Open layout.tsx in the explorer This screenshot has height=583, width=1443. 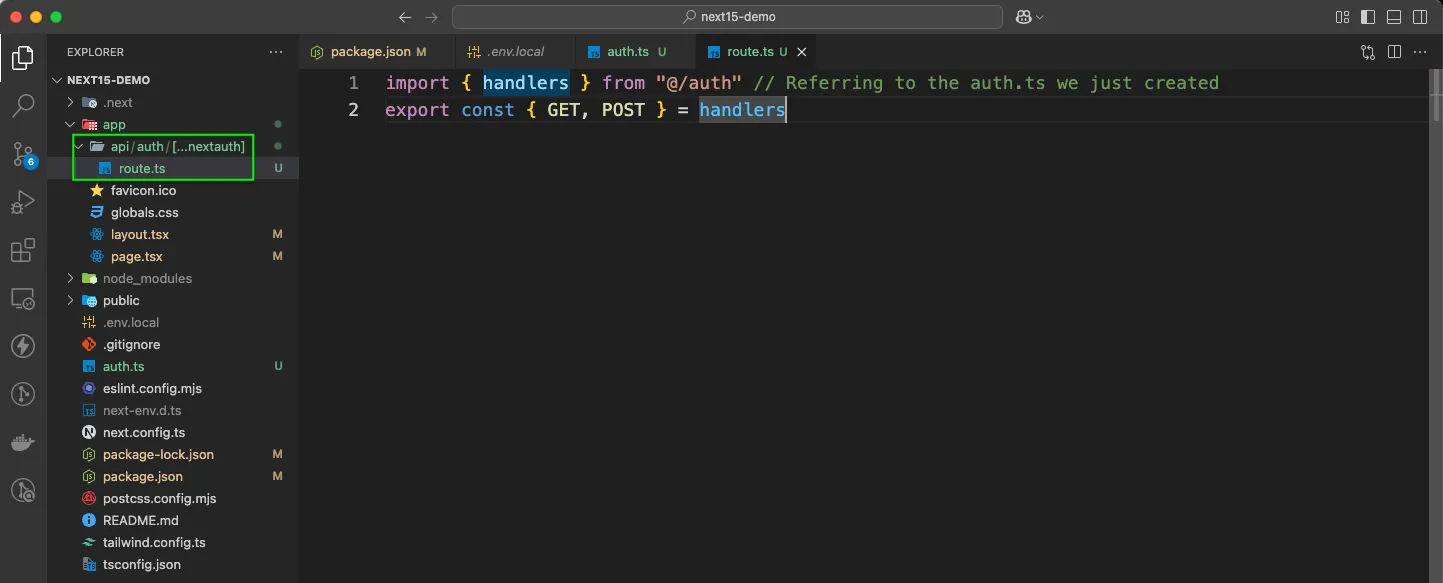(140, 234)
